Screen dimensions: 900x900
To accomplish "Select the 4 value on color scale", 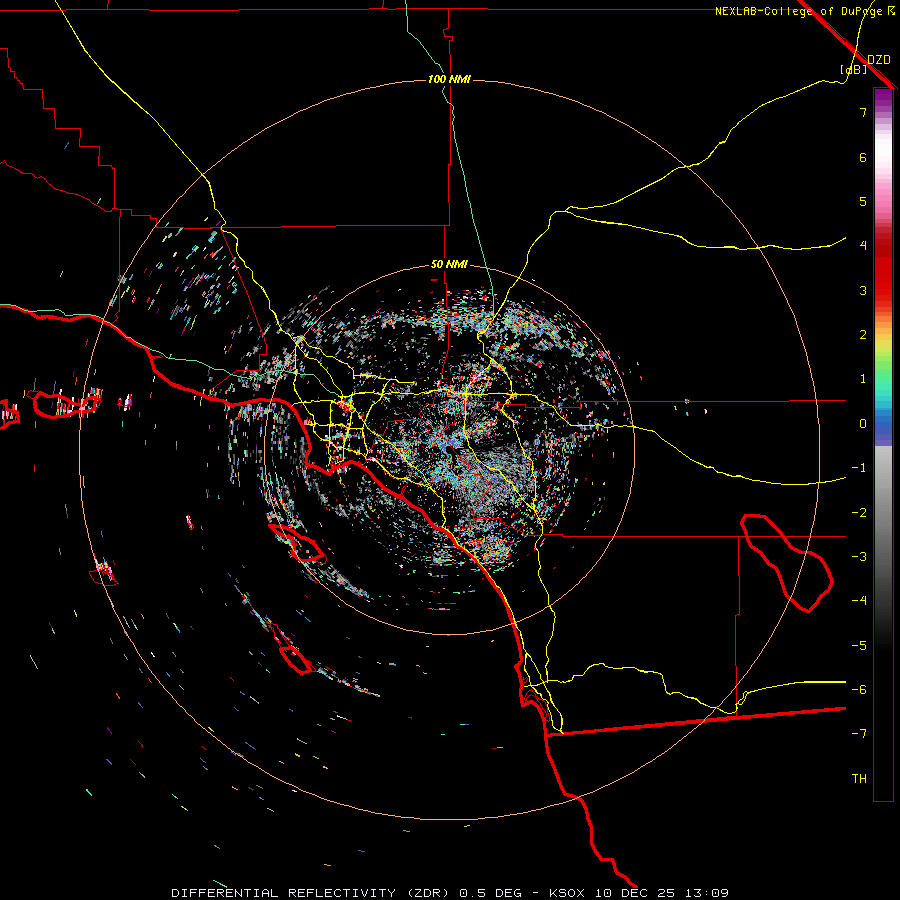I will (863, 246).
